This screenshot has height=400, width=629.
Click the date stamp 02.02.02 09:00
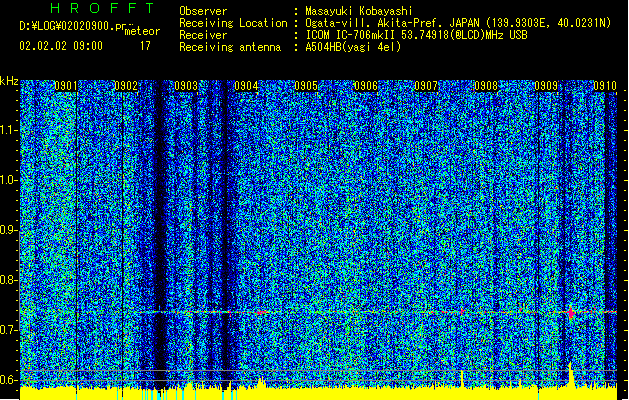point(61,46)
